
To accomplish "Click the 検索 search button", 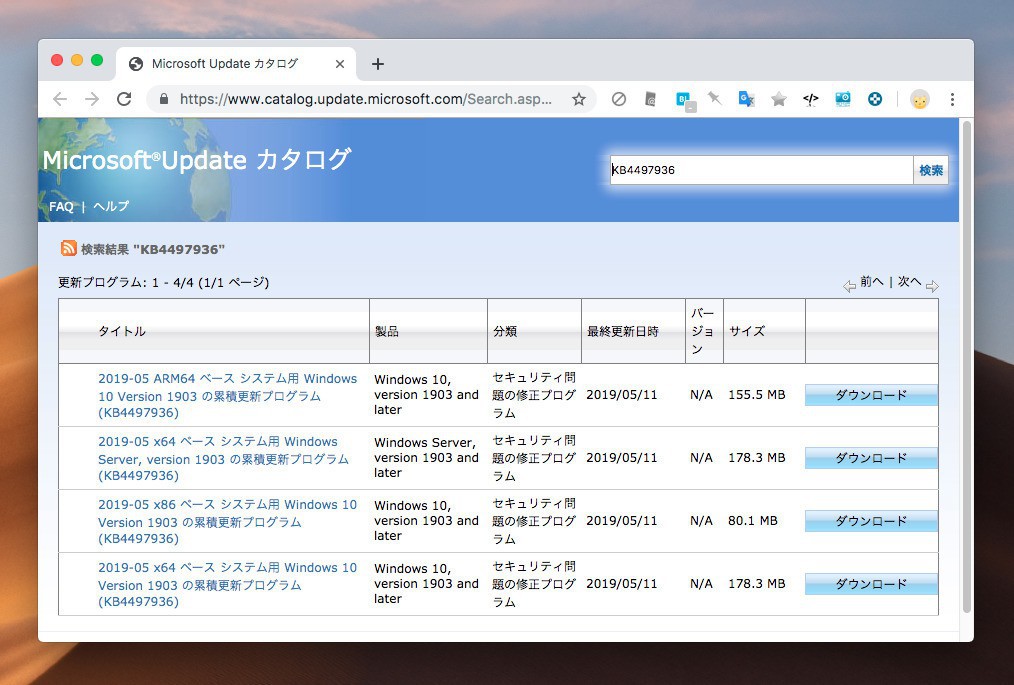I will coord(930,170).
